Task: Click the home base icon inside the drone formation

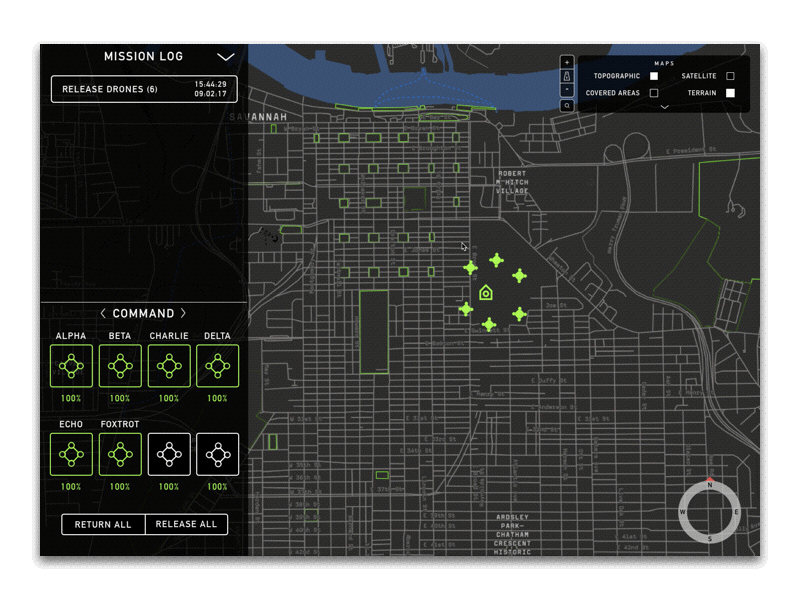Action: 486,292
